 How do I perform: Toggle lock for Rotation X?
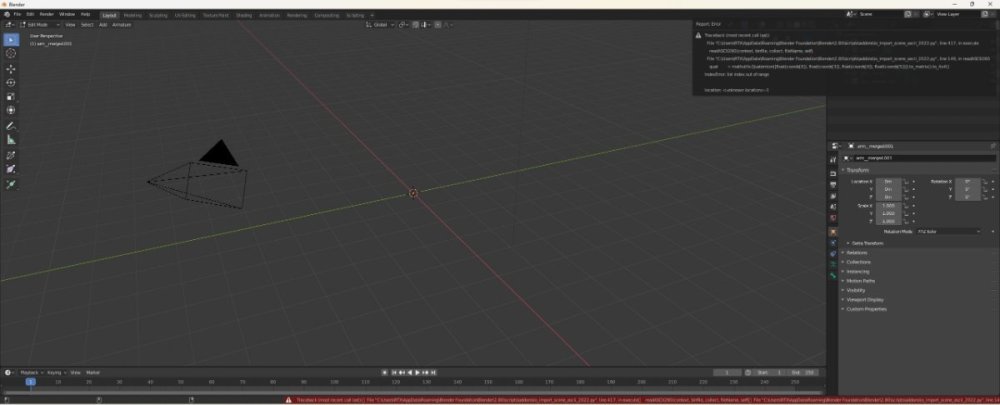pyautogui.click(x=985, y=182)
